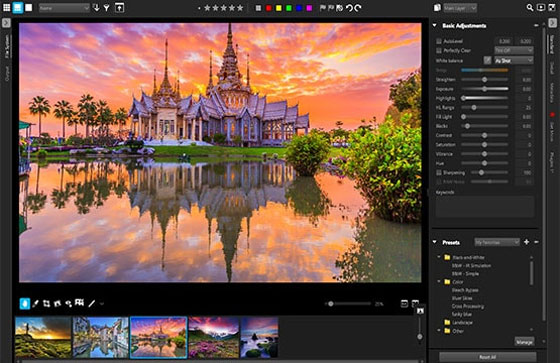Screen dimensions: 560x363
Task: Select the Black and White presets folder
Action: 468,257
